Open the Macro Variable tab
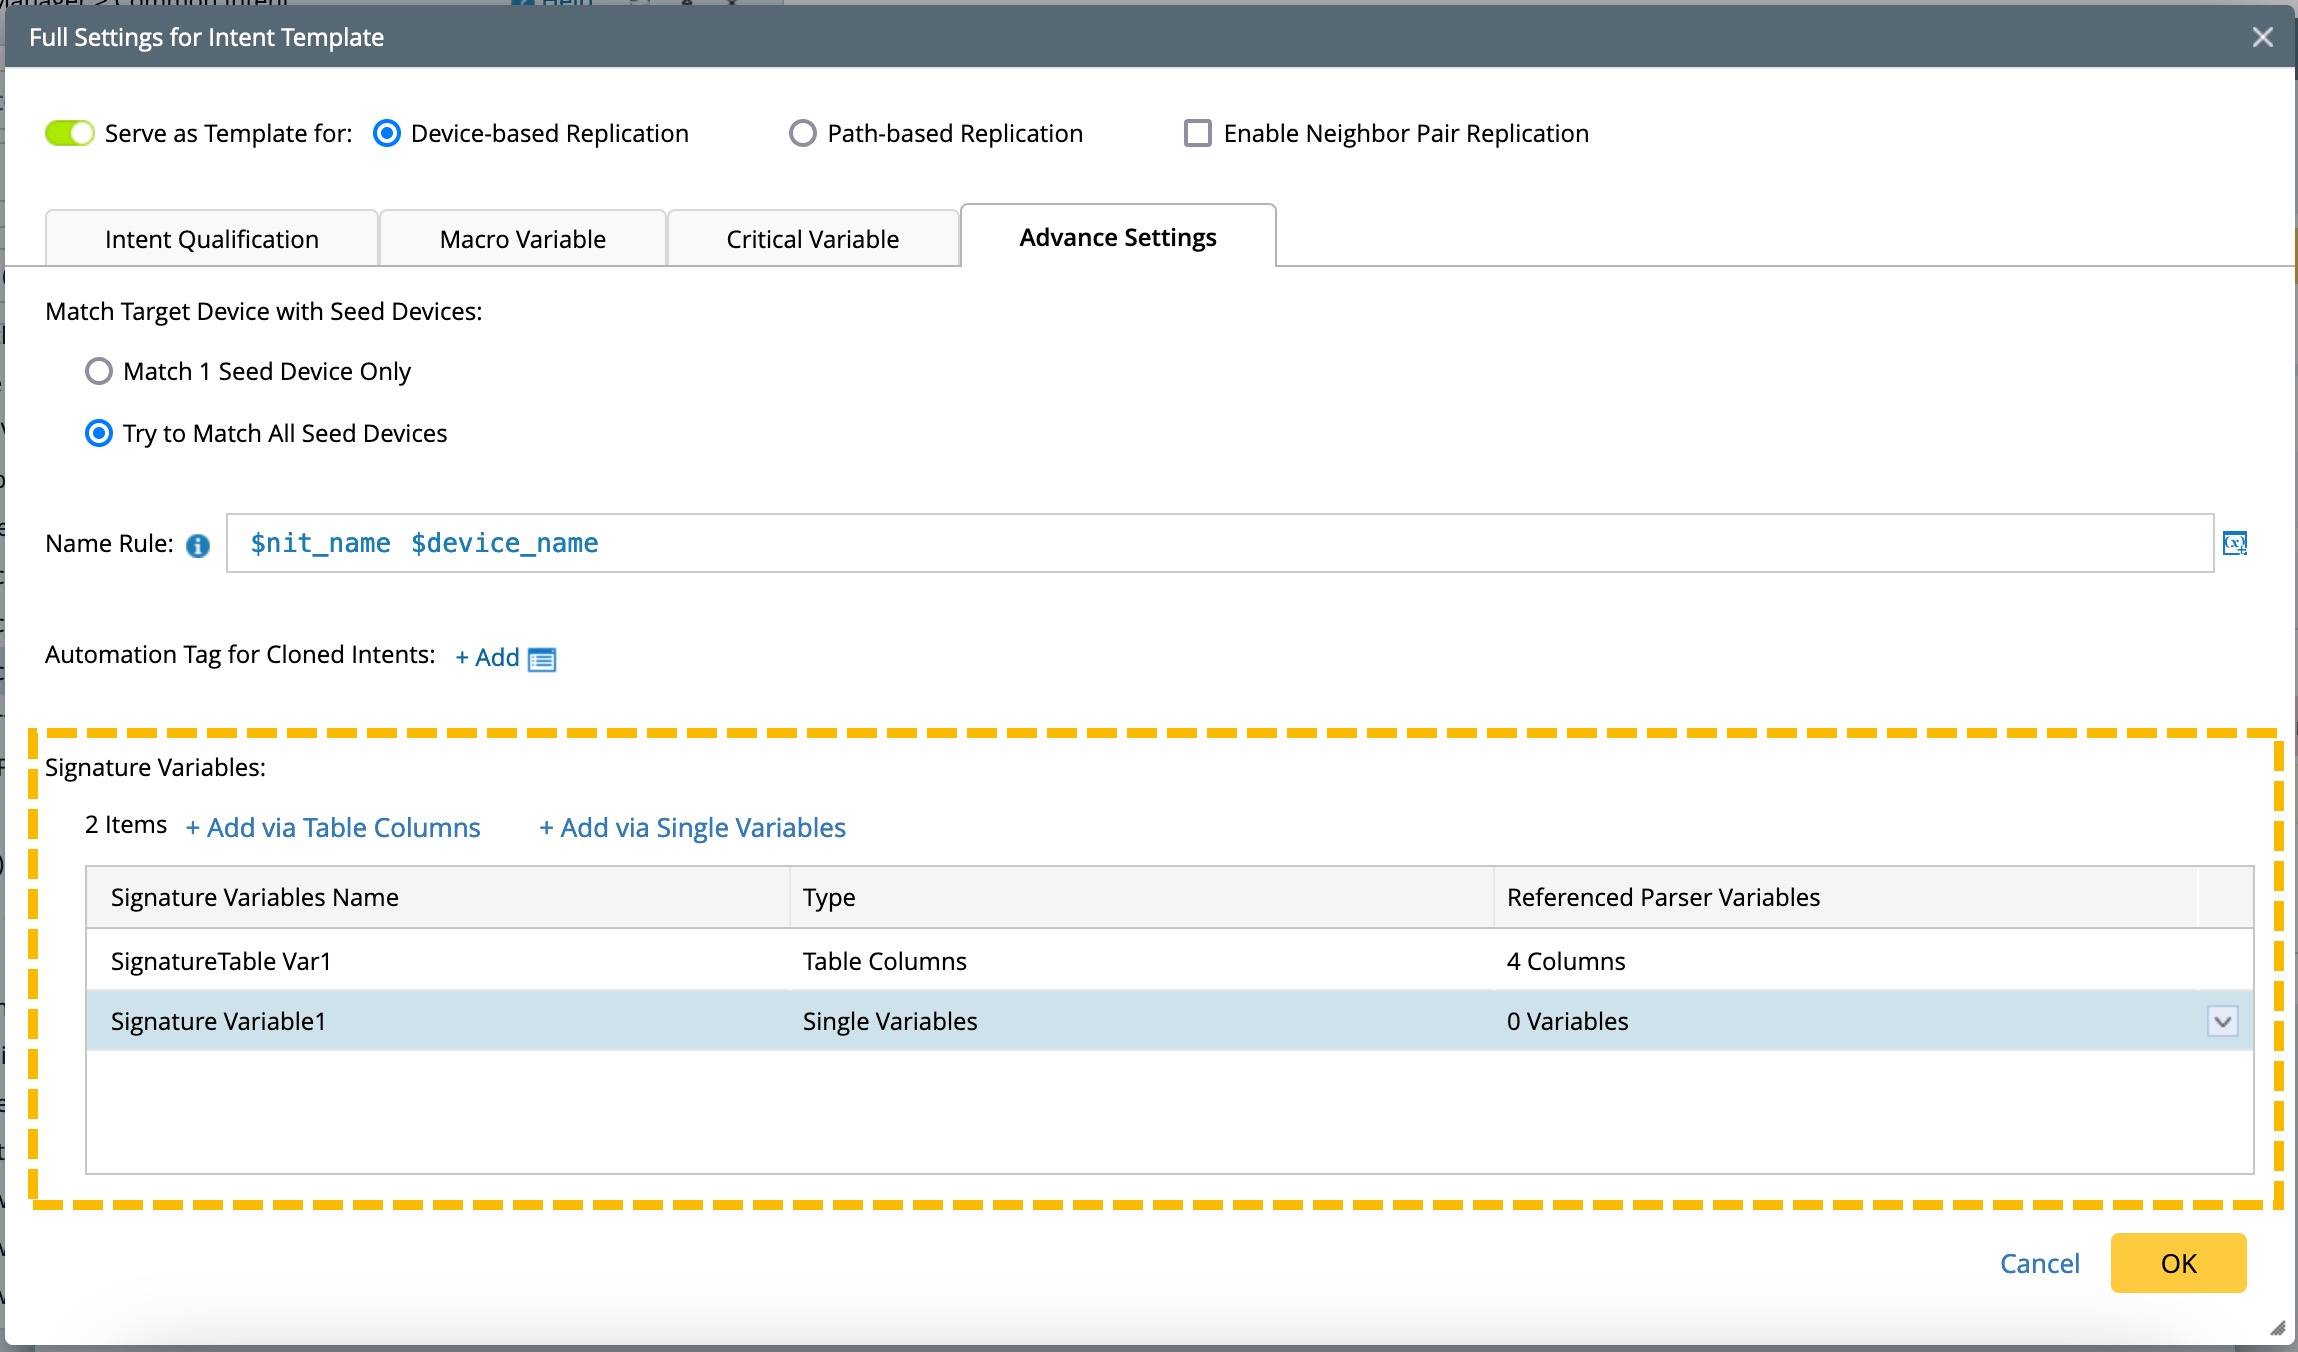Image resolution: width=2298 pixels, height=1352 pixels. 522,239
